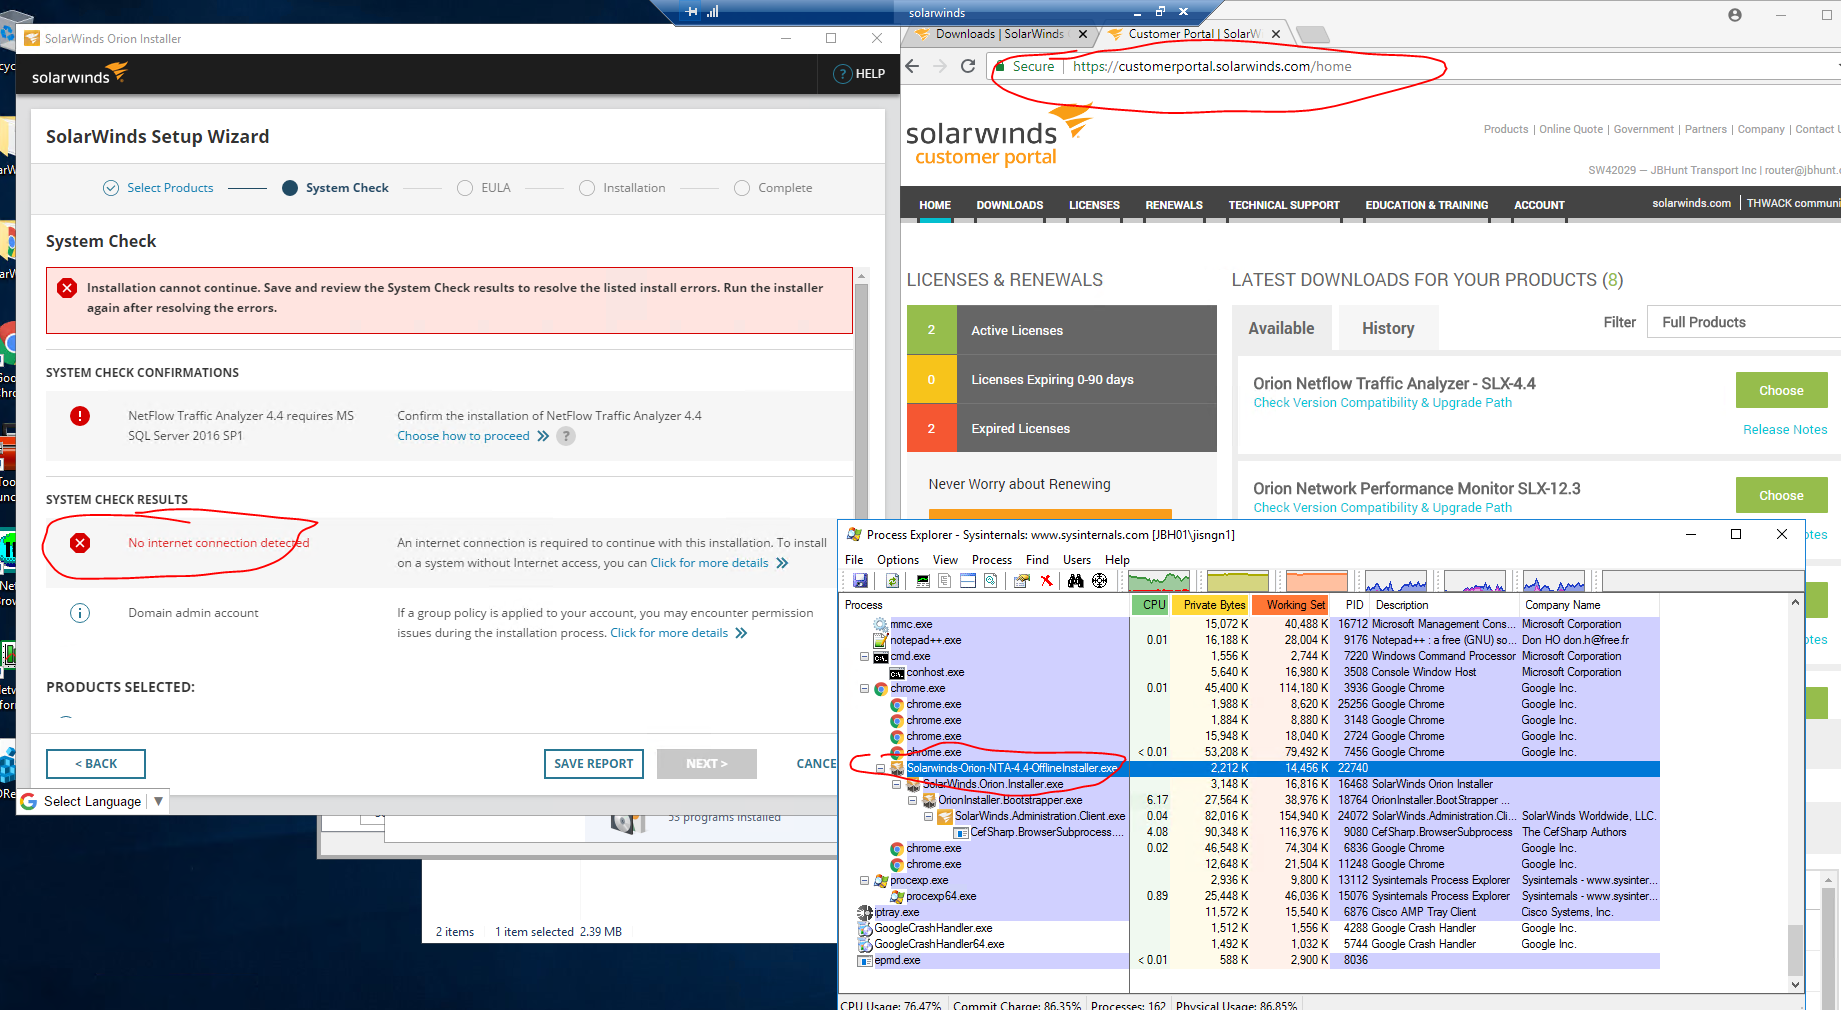This screenshot has width=1841, height=1010.
Task: Click the orange physical memory mini graph
Action: [x=1317, y=581]
